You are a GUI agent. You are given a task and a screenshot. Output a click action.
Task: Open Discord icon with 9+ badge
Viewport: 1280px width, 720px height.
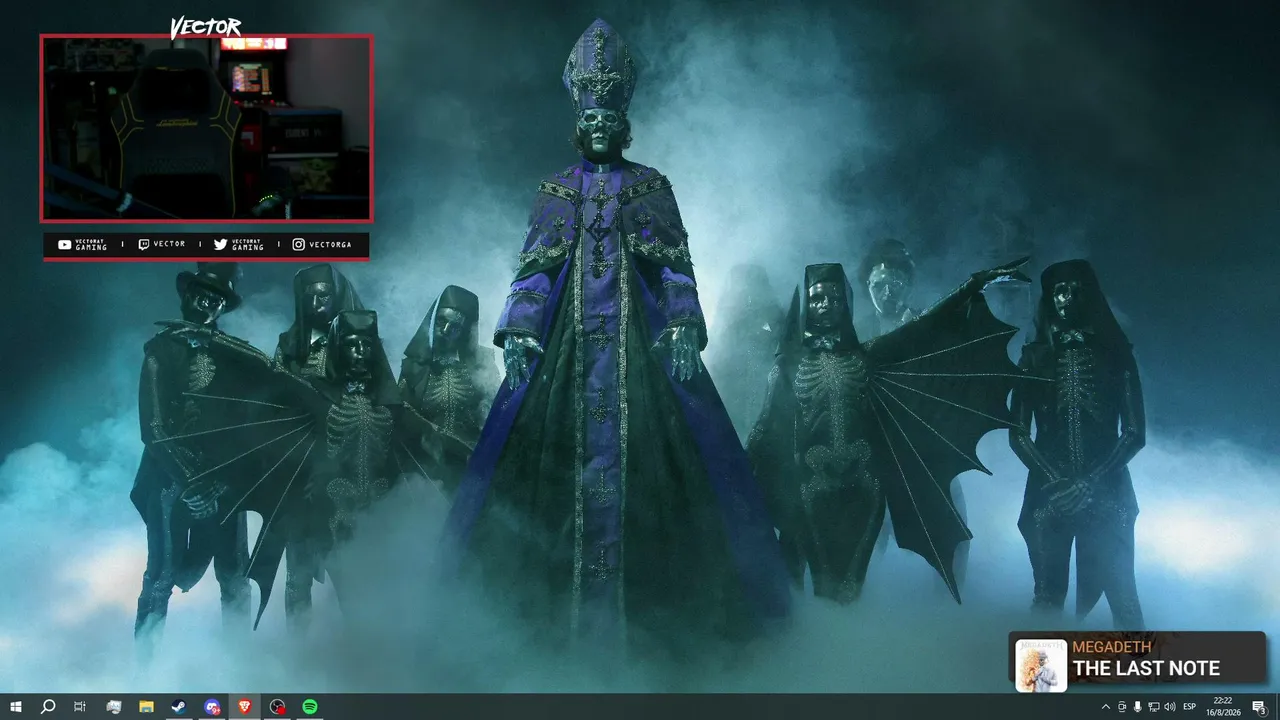point(212,707)
